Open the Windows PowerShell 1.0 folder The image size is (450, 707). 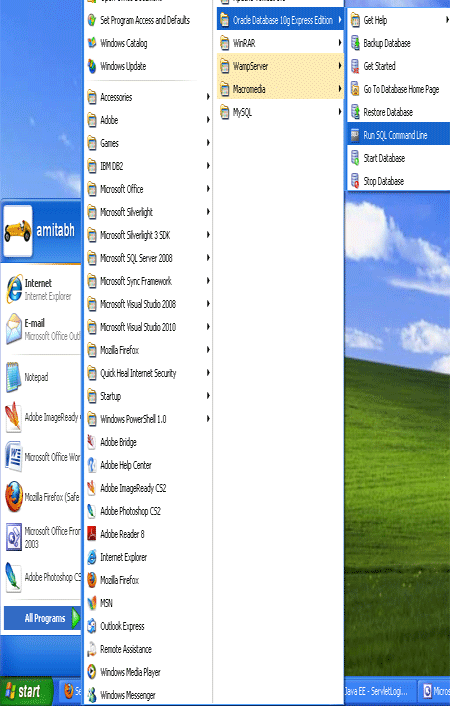click(x=148, y=419)
